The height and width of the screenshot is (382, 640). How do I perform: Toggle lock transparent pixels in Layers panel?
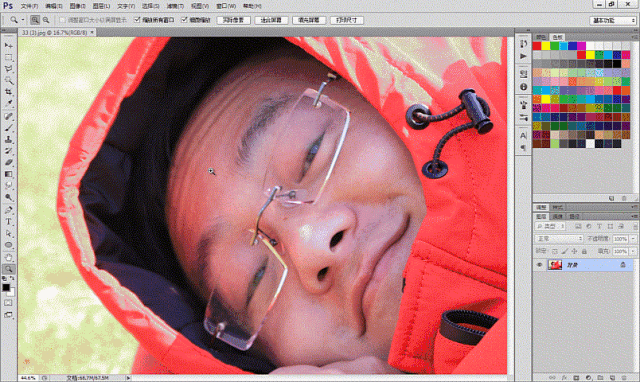pyautogui.click(x=555, y=251)
